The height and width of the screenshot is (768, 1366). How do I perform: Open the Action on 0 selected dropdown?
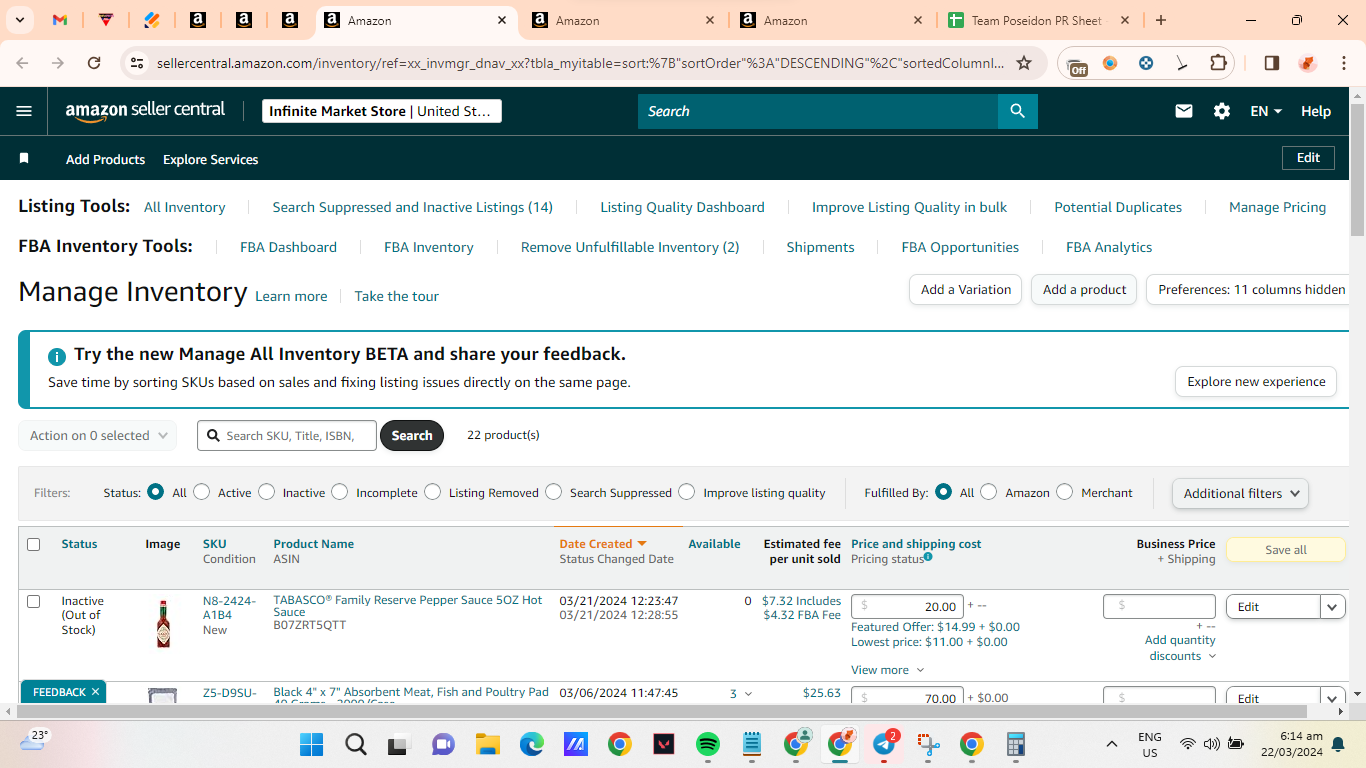98,435
